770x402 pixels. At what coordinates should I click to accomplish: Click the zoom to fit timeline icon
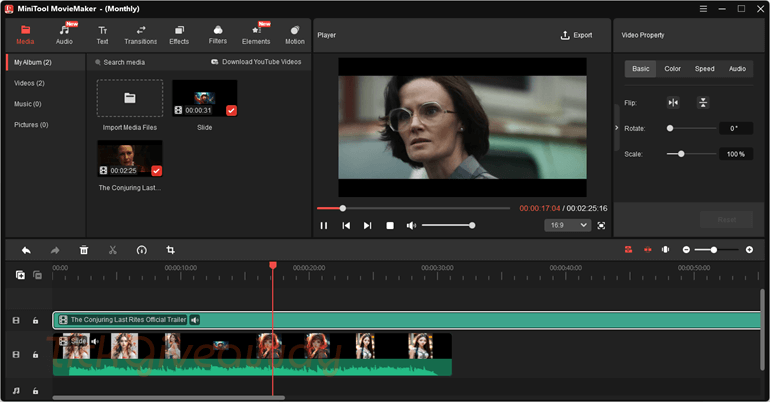[x=665, y=250]
